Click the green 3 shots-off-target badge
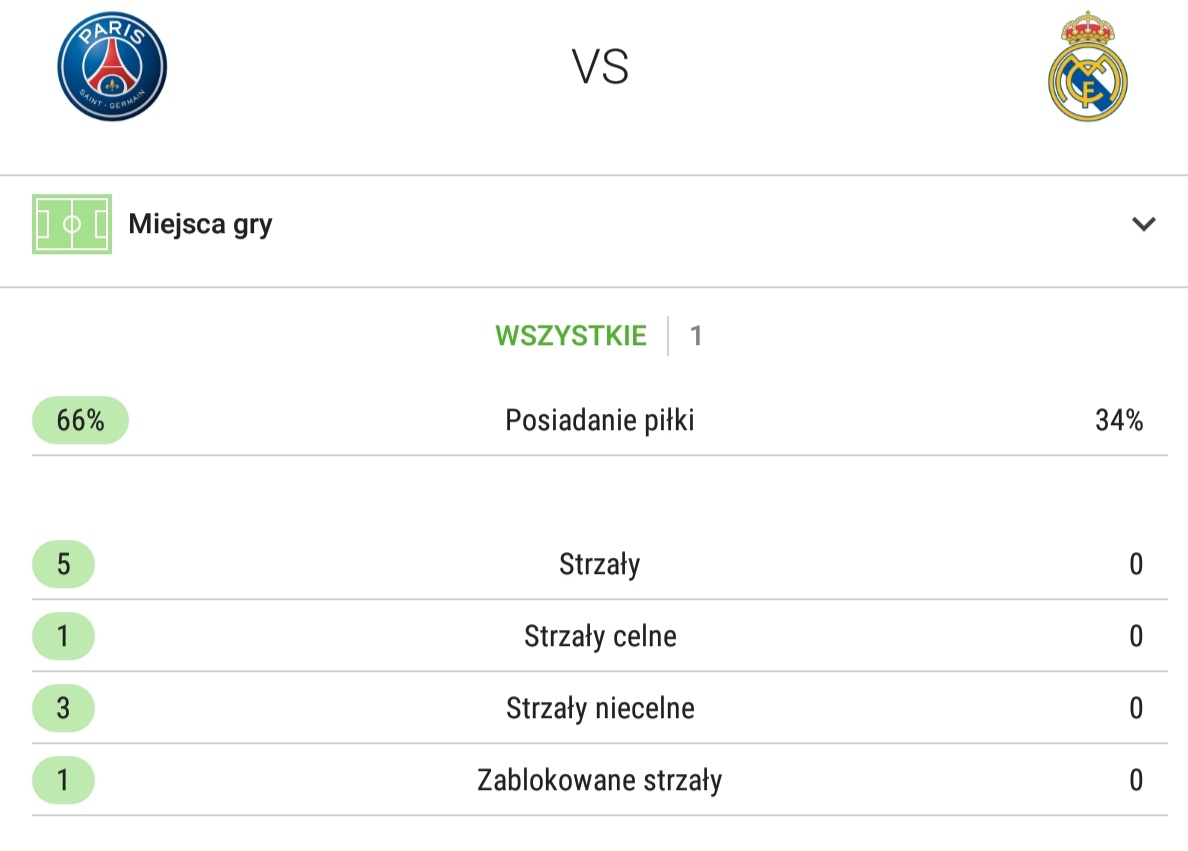 [64, 708]
